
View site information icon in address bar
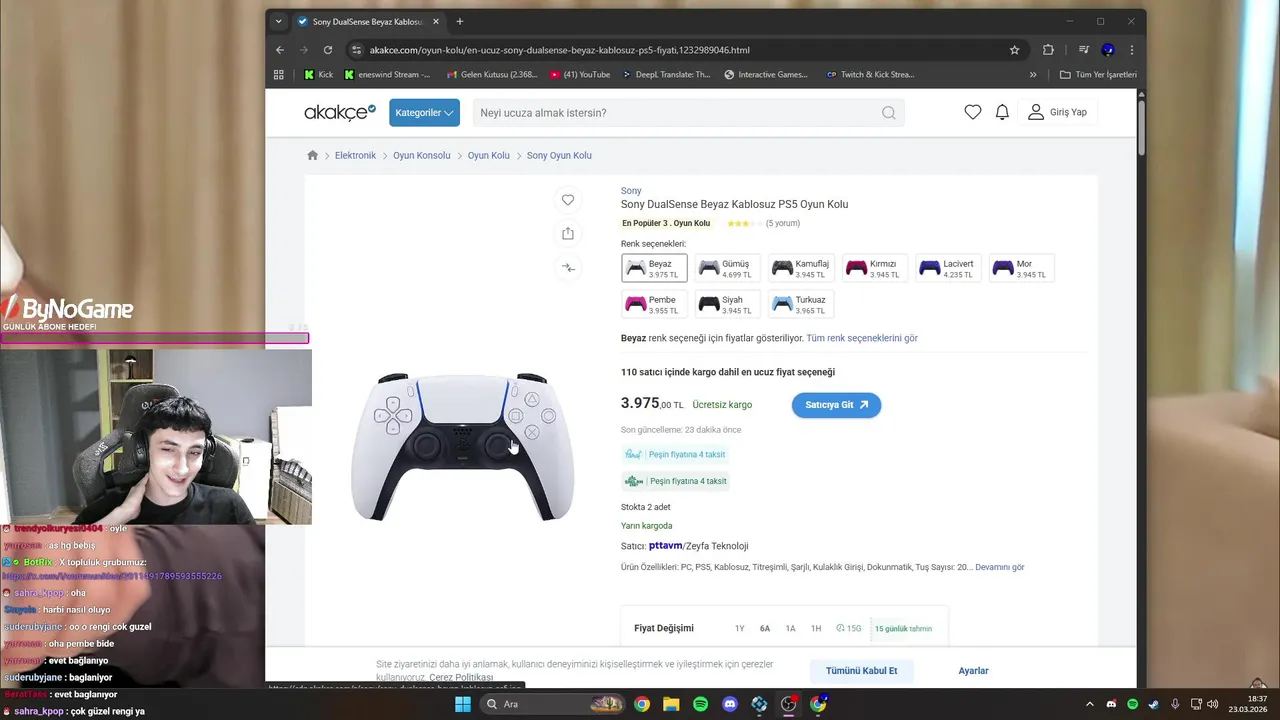click(x=357, y=50)
